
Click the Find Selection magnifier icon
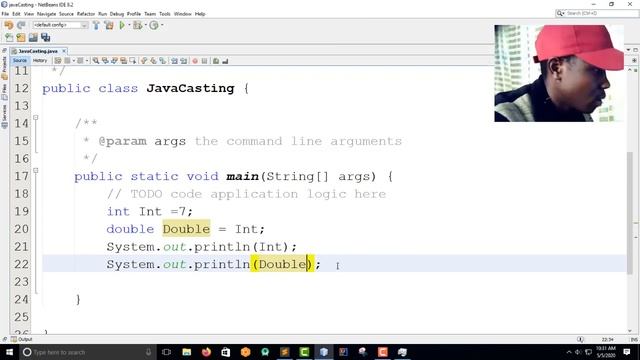(96, 61)
